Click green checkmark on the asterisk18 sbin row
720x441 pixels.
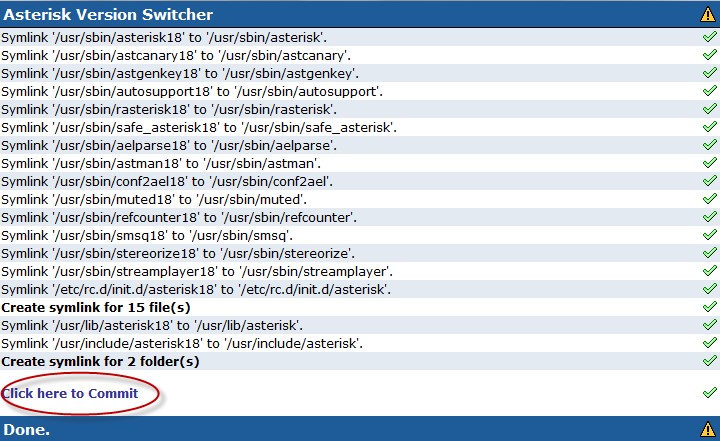pyautogui.click(x=710, y=37)
